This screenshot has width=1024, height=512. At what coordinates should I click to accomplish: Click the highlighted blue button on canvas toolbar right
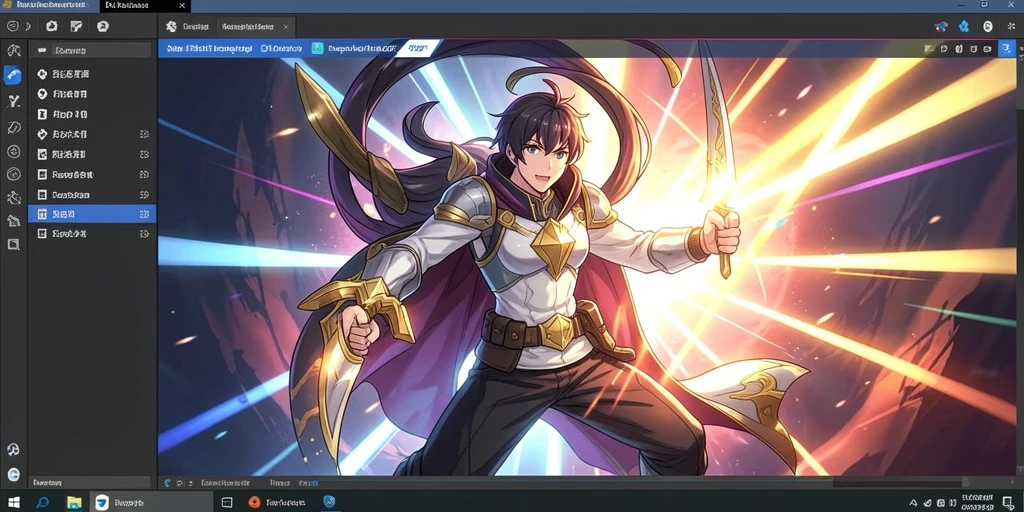(1006, 48)
